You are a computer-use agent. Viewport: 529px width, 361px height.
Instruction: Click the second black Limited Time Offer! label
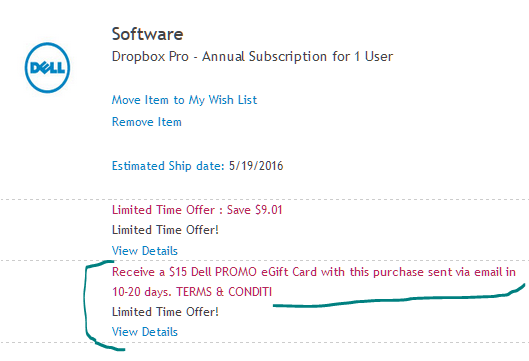(165, 312)
